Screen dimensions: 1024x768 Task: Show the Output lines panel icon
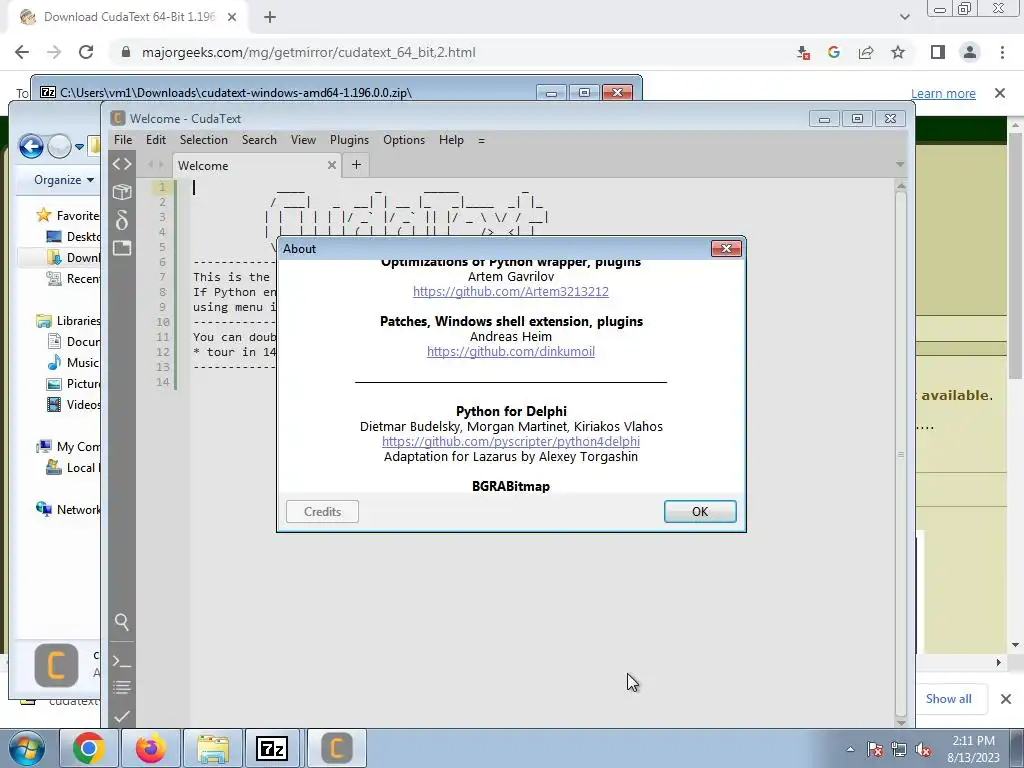(x=122, y=688)
